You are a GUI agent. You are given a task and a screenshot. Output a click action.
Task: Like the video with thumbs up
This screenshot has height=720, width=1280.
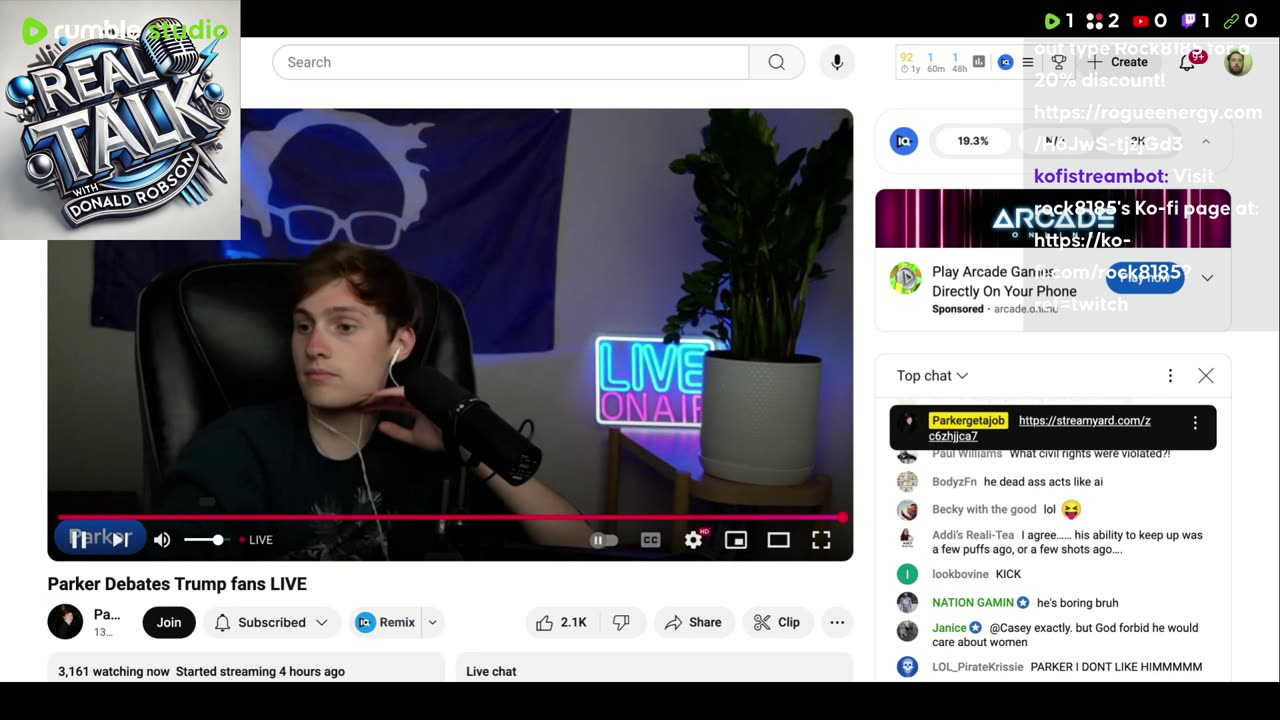561,622
